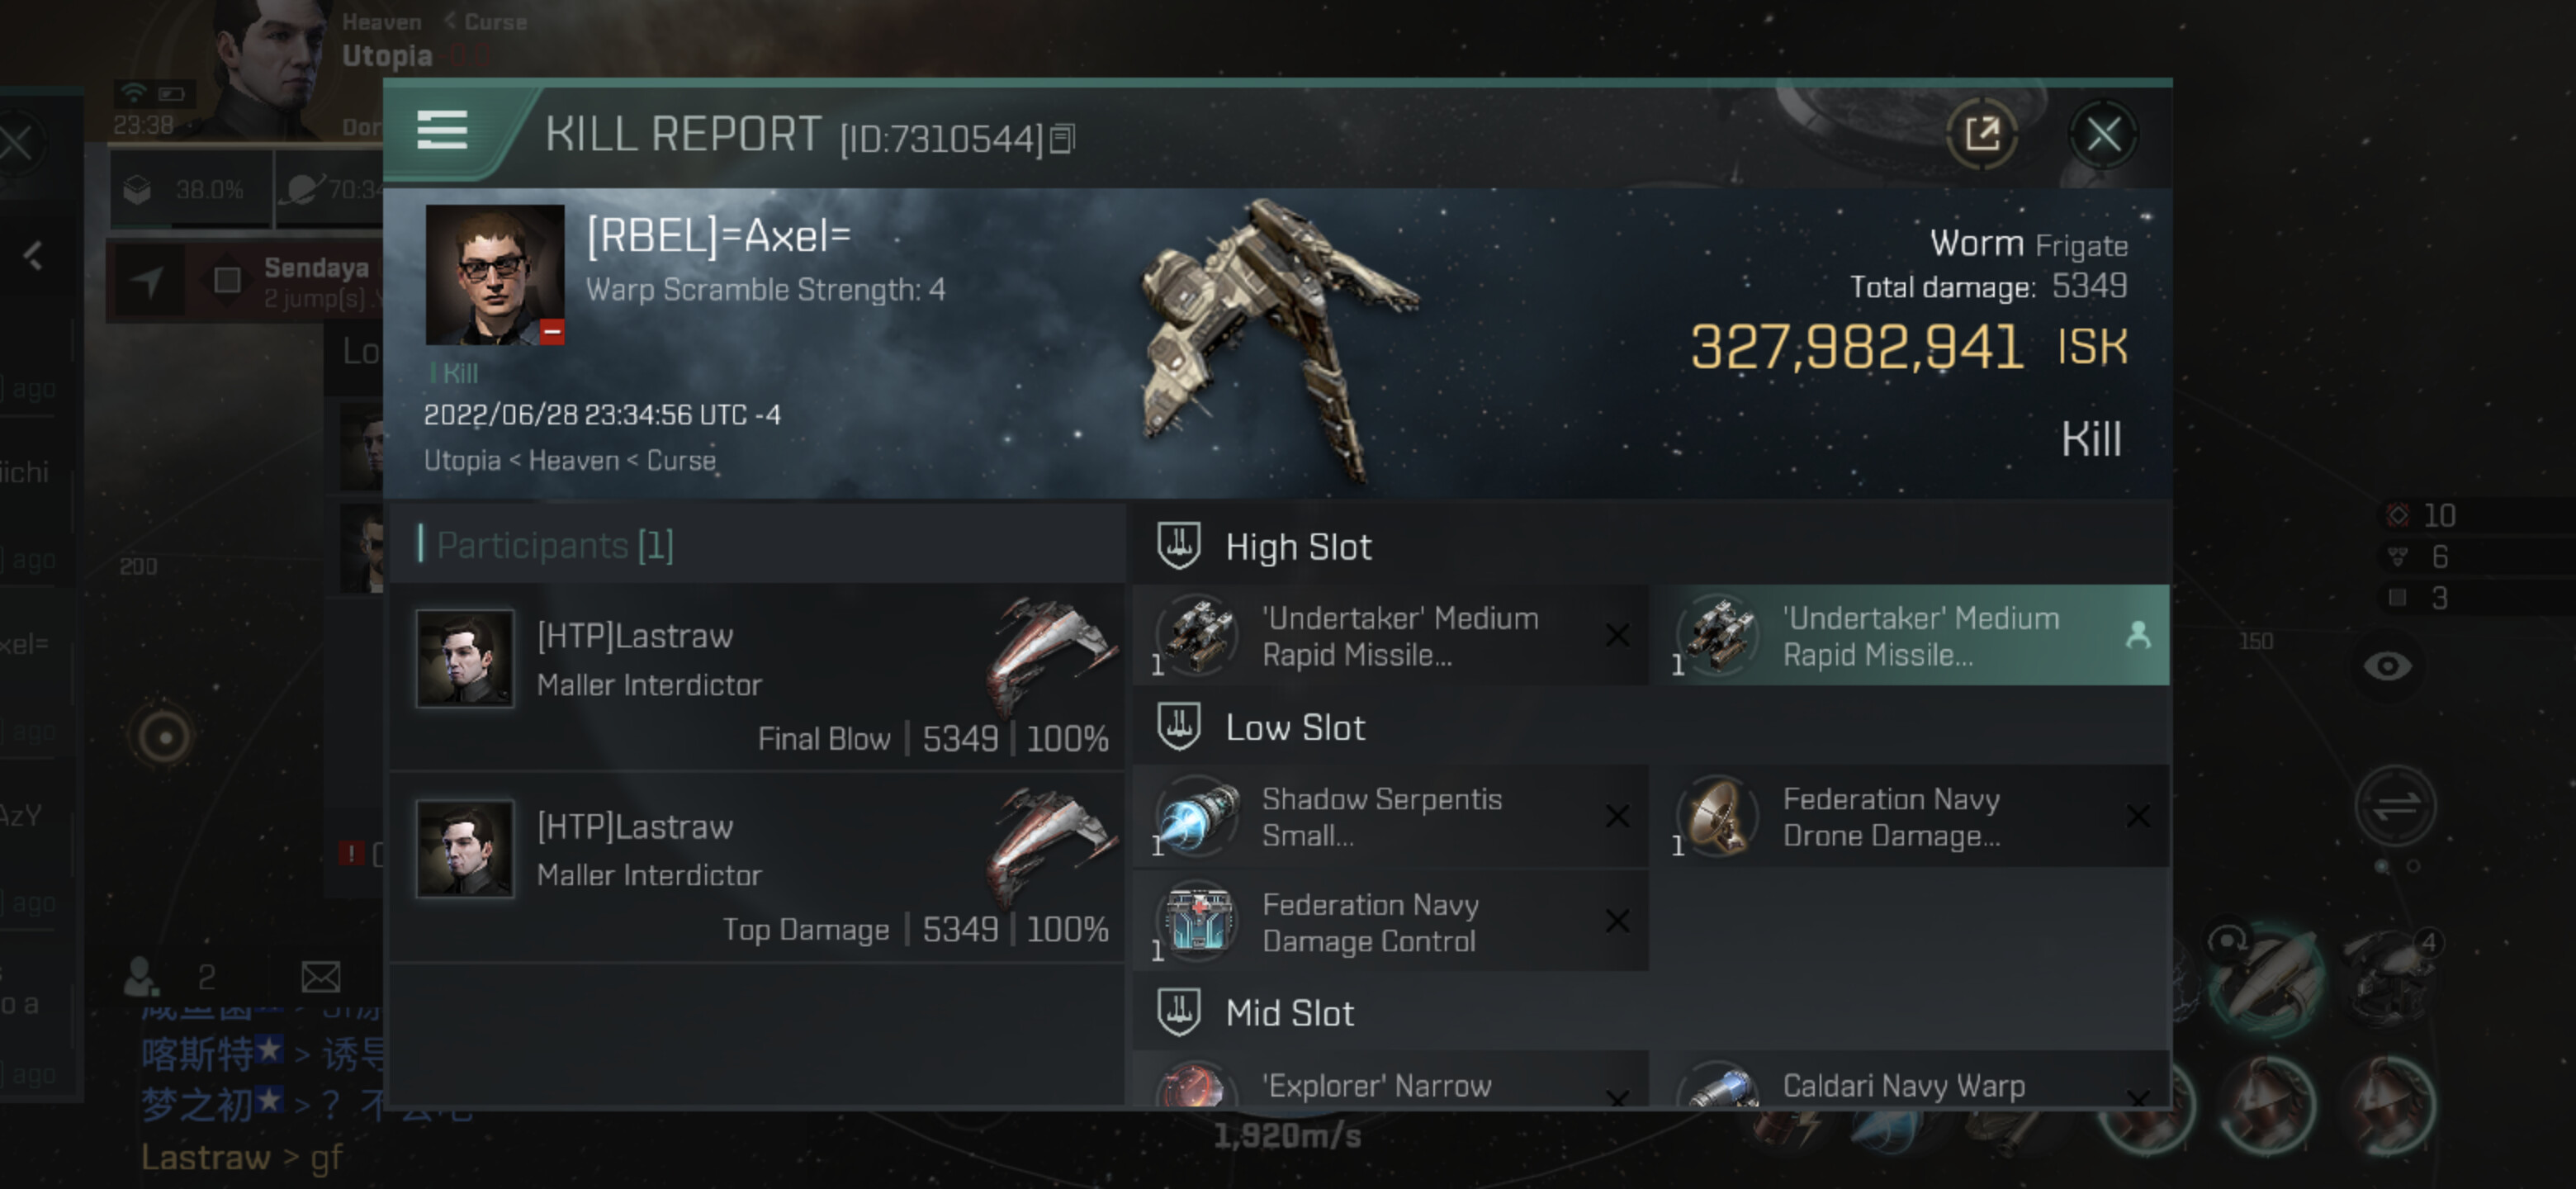Screen dimensions: 2576x1189
Task: Select Shadow Serpentis Small module icon
Action: tap(1197, 817)
